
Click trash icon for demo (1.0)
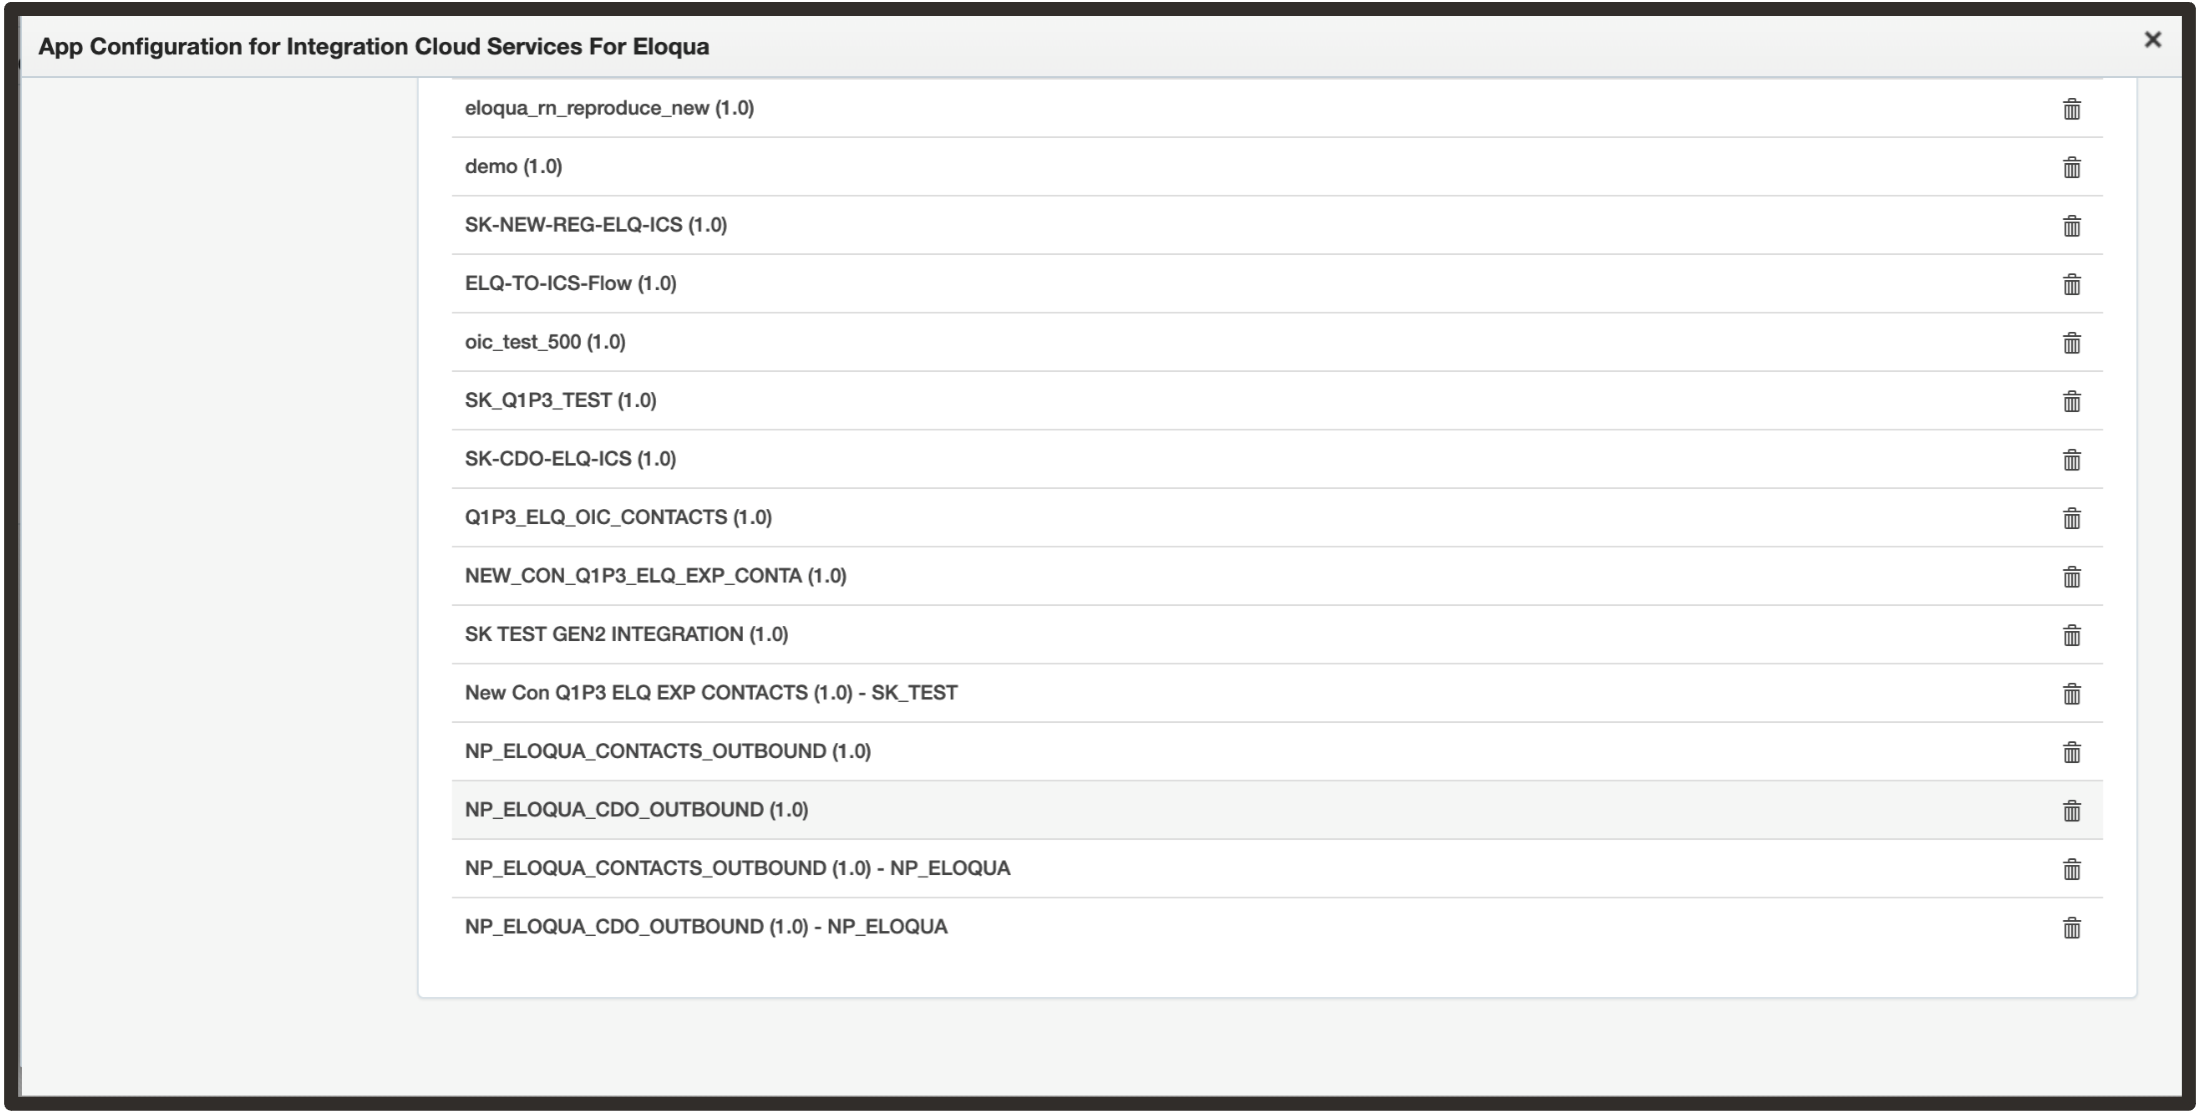(2071, 167)
